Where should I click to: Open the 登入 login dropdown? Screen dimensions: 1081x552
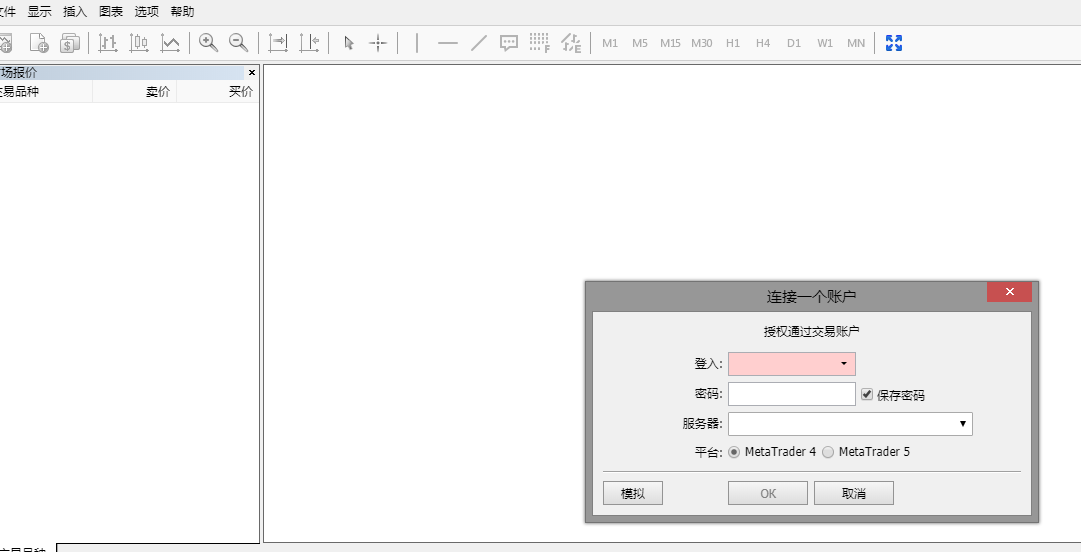point(843,364)
